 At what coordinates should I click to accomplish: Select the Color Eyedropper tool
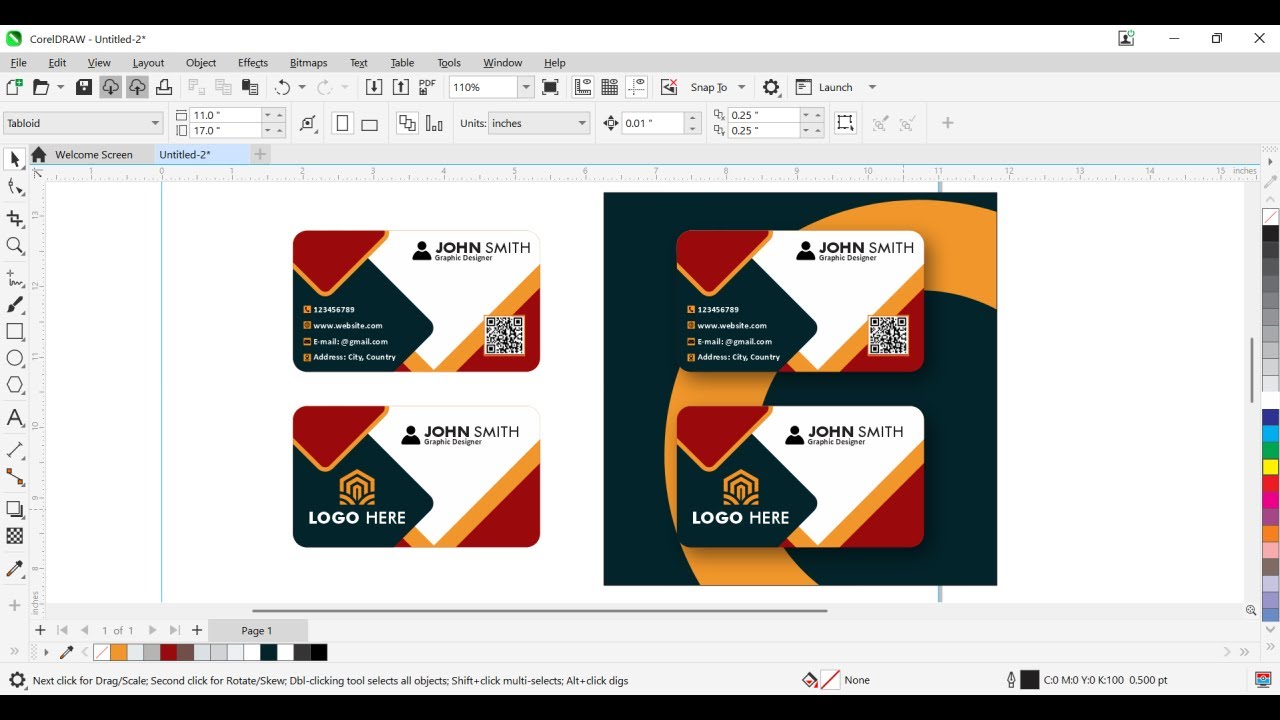[14, 568]
